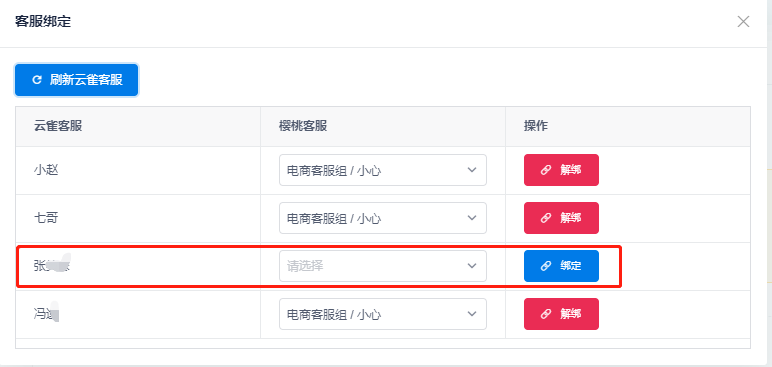
Task: Click the 刷新云雀客服 button
Action: [76, 80]
